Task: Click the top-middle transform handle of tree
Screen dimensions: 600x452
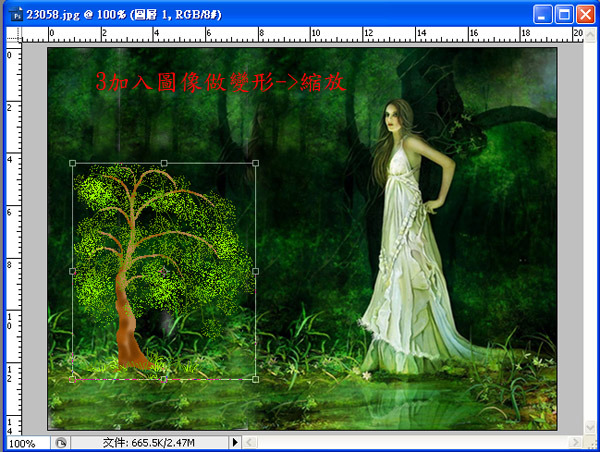Action: coord(164,163)
